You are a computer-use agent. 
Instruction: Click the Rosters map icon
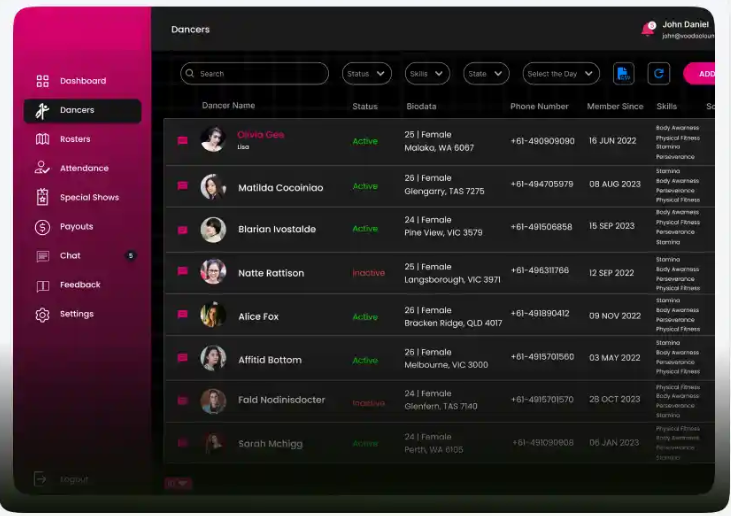(42, 139)
